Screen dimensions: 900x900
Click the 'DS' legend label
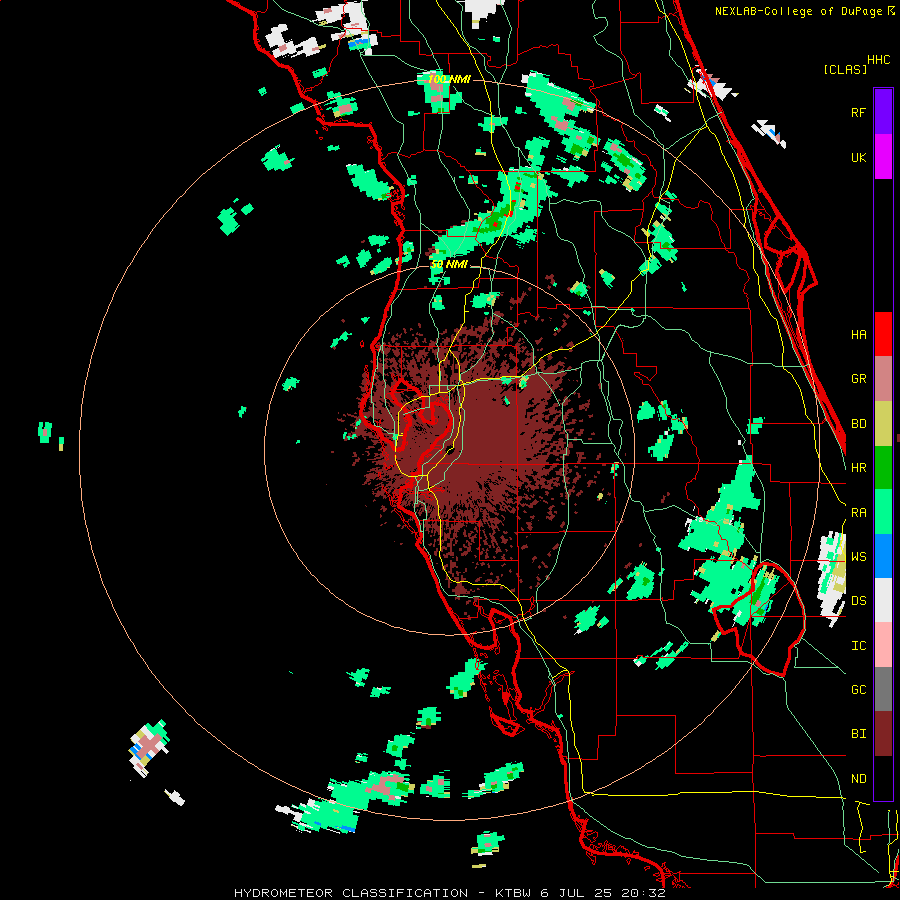(858, 601)
